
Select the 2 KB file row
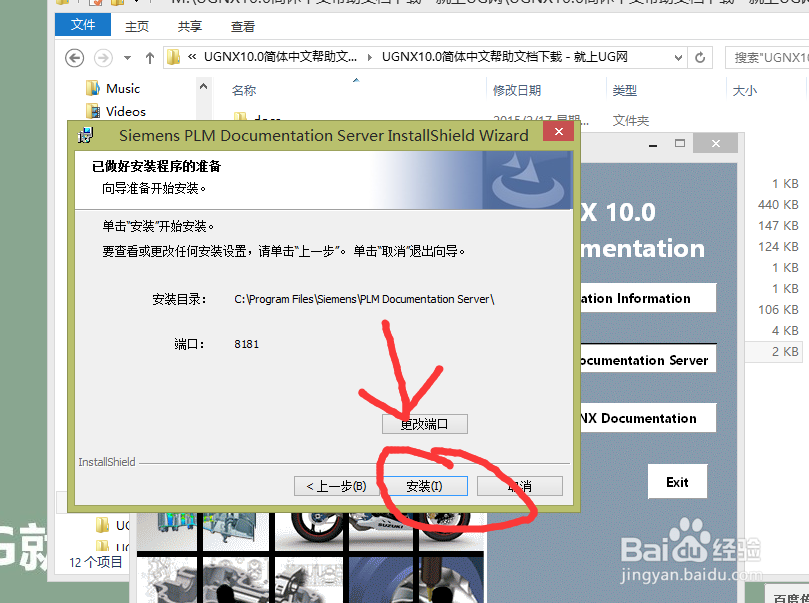[776, 352]
